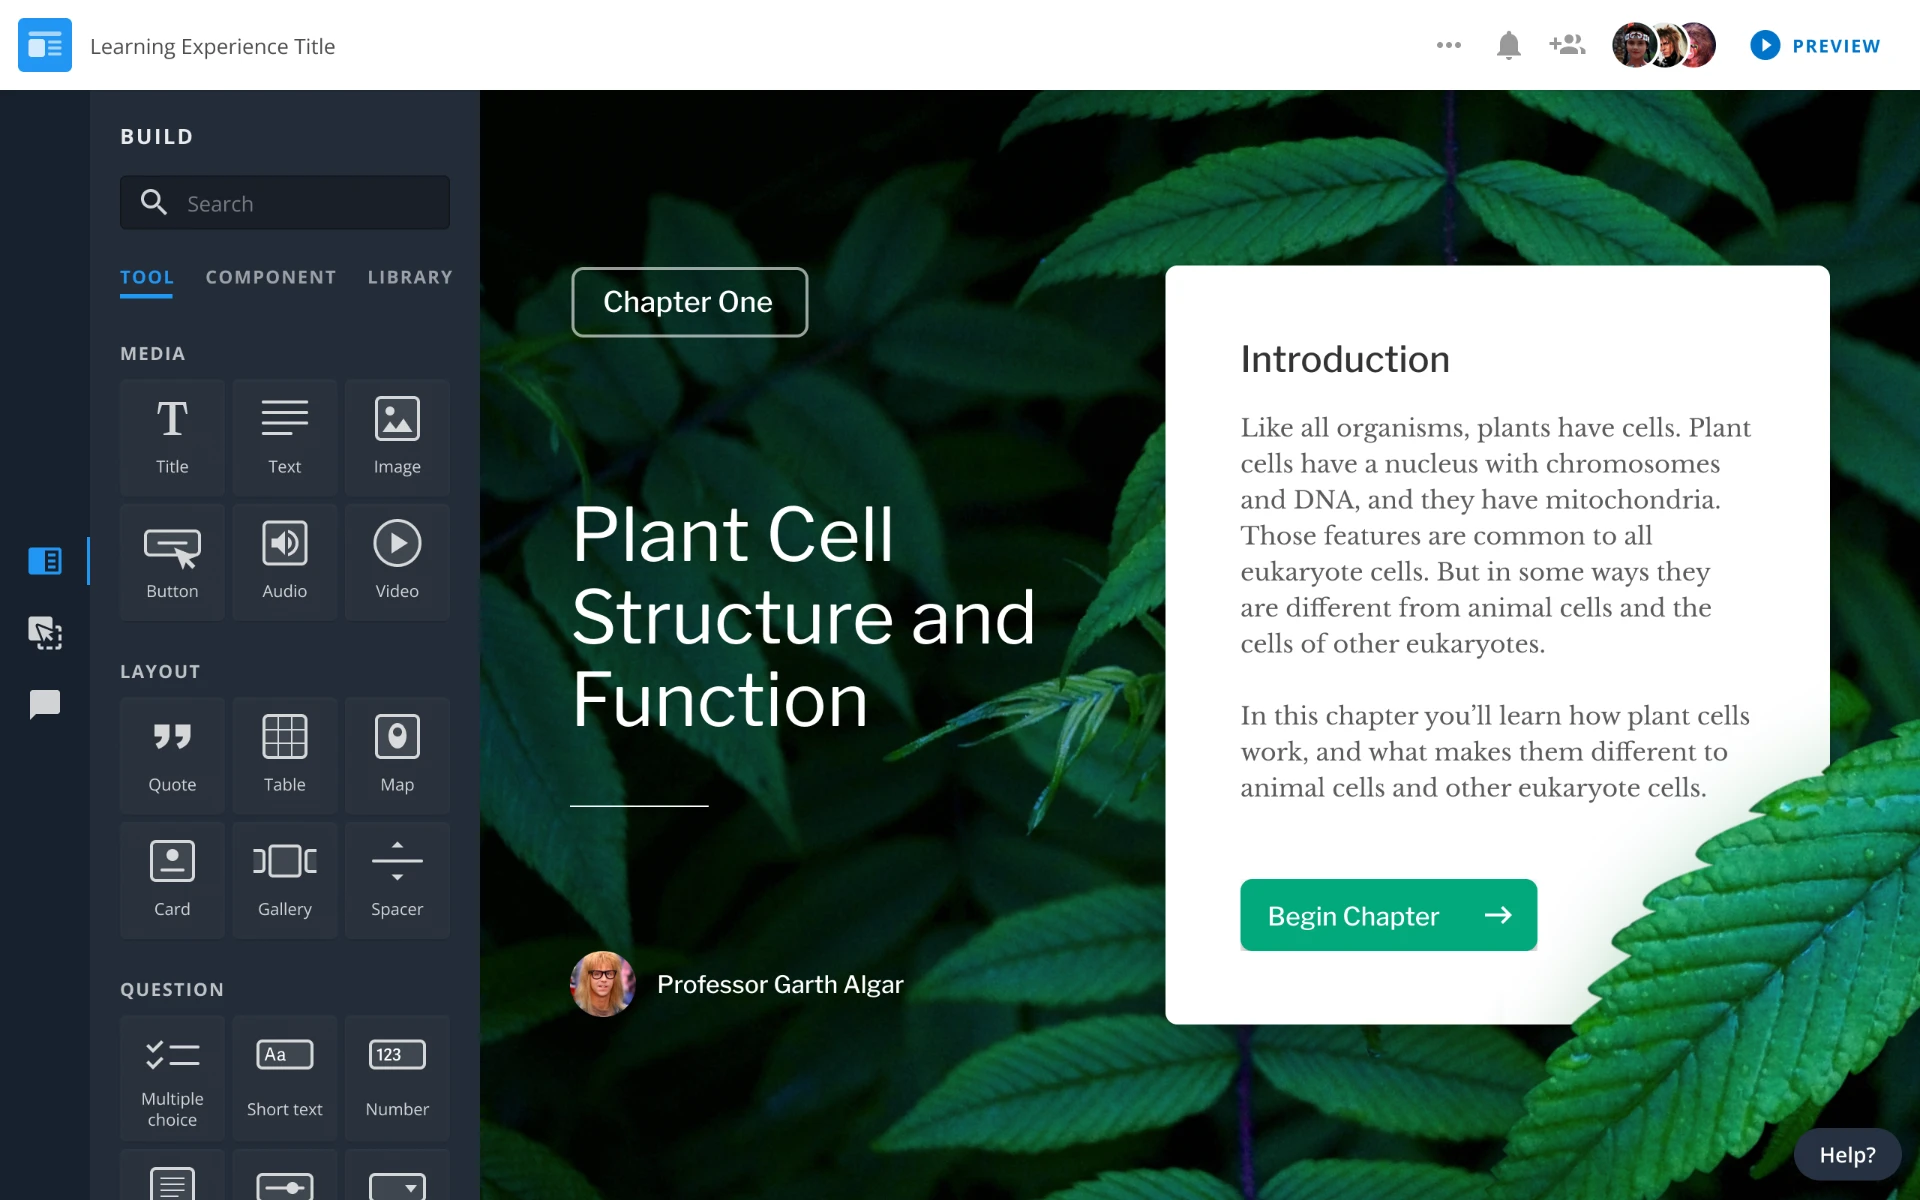The width and height of the screenshot is (1920, 1200).
Task: Select the Image media tool
Action: point(397,437)
